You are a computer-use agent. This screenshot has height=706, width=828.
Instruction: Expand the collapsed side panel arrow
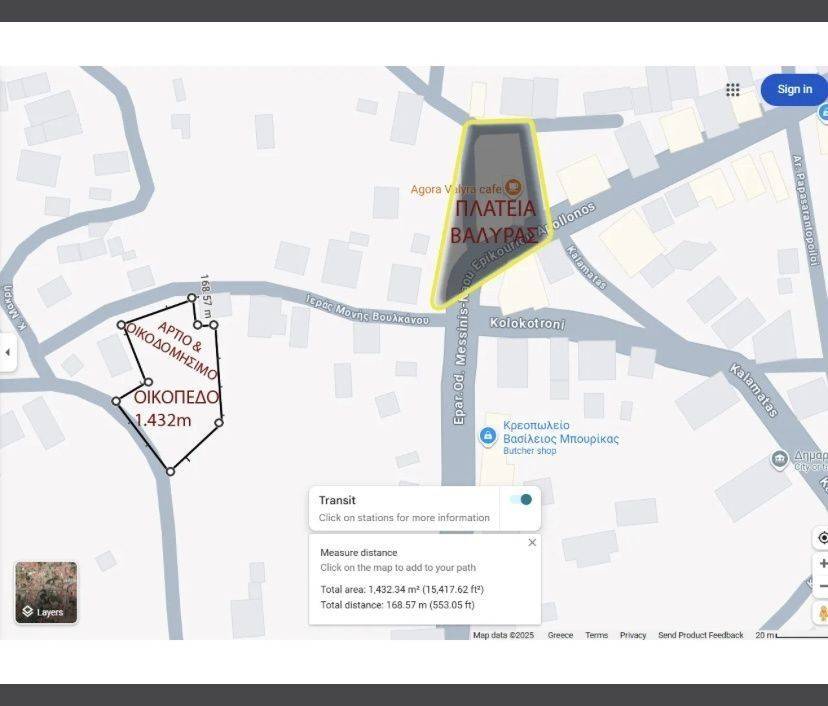(x=8, y=353)
